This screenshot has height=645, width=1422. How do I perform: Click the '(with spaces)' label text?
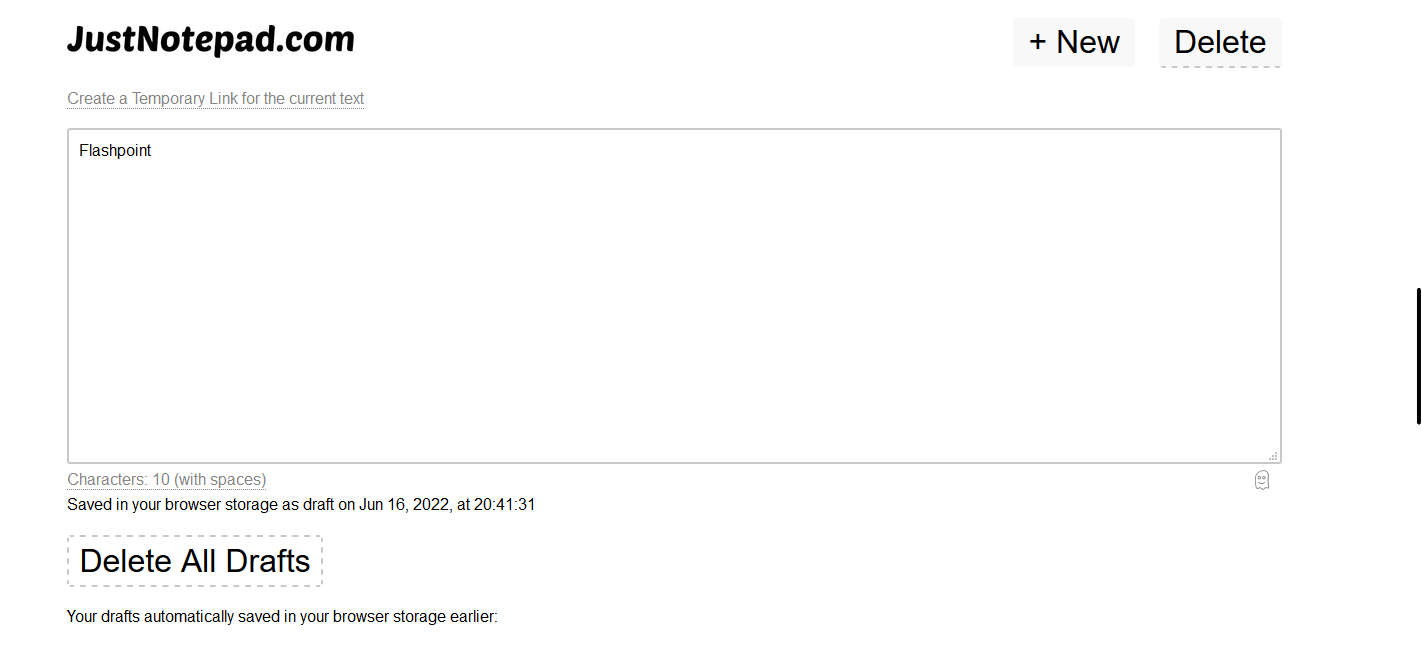pos(220,480)
